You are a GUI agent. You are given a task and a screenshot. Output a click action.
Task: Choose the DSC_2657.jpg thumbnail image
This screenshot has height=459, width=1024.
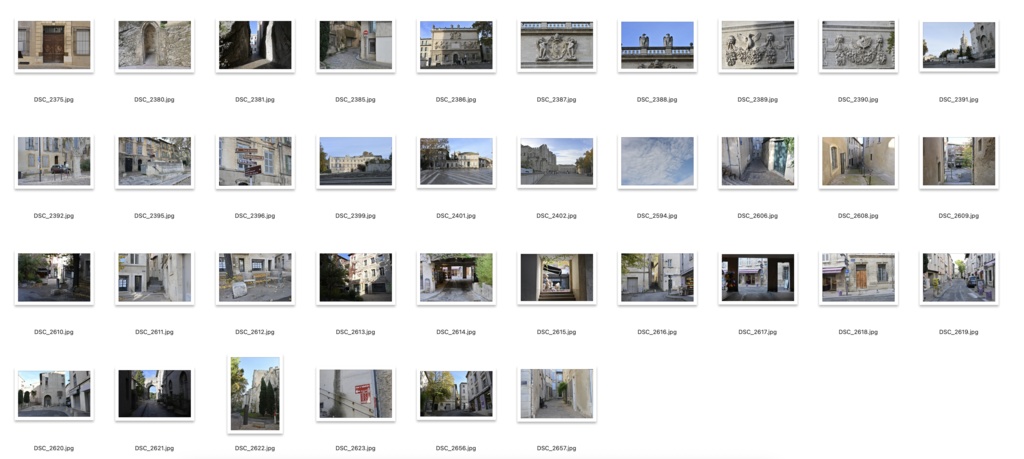557,394
